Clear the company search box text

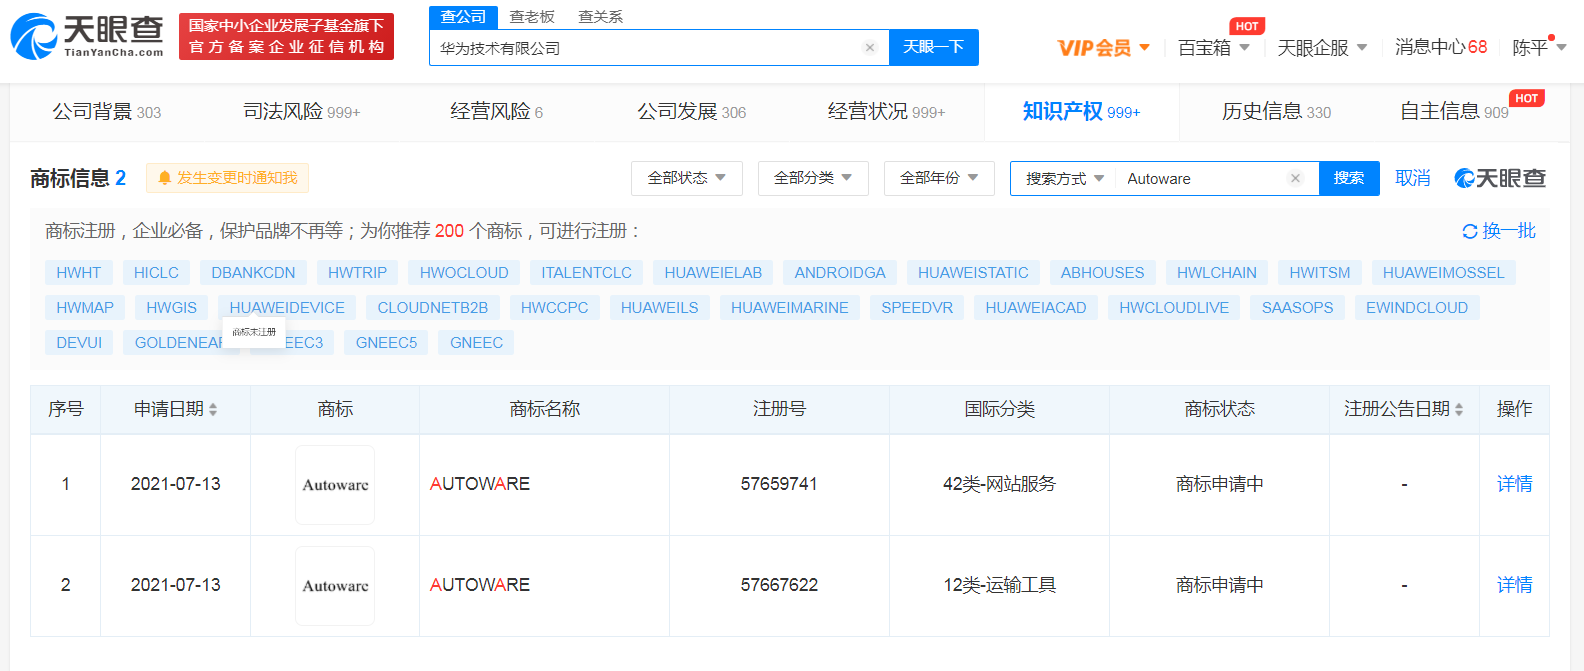point(870,48)
